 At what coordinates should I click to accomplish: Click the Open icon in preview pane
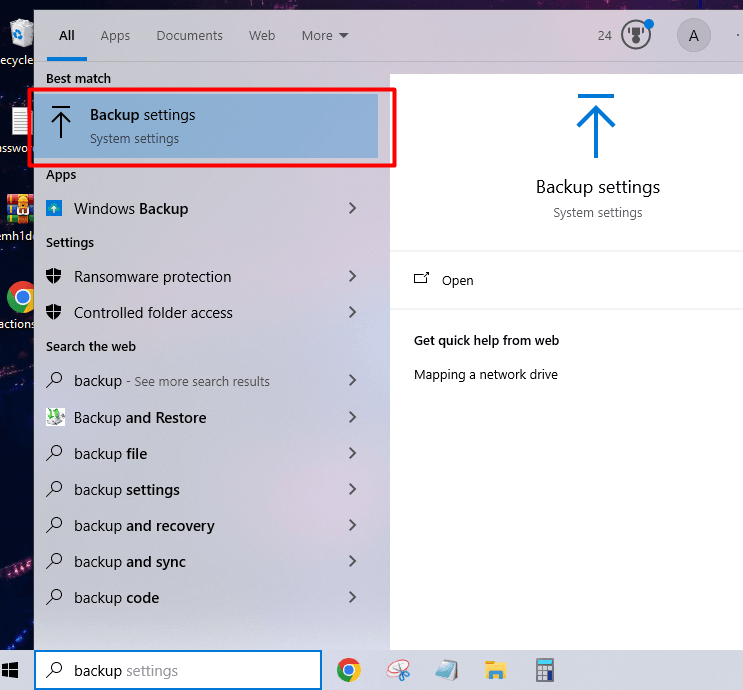421,278
